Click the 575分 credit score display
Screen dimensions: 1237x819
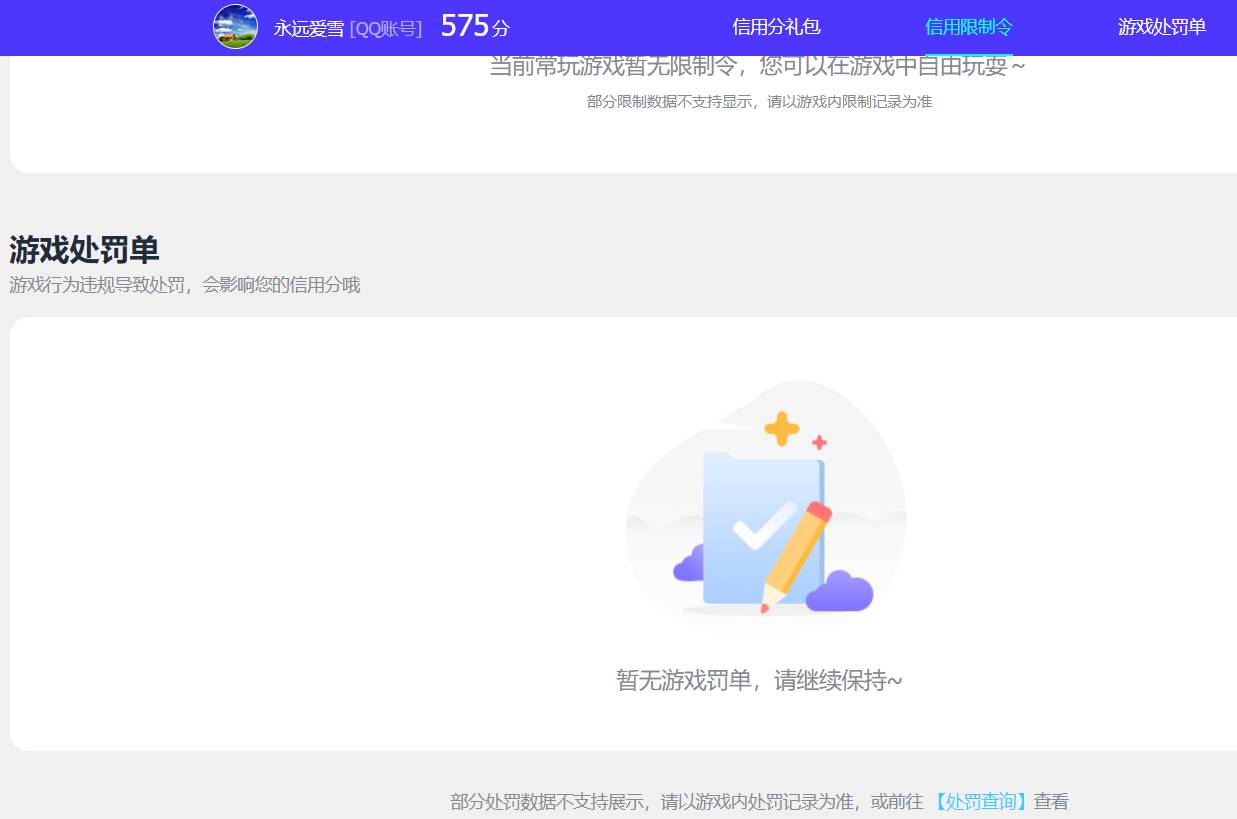474,25
